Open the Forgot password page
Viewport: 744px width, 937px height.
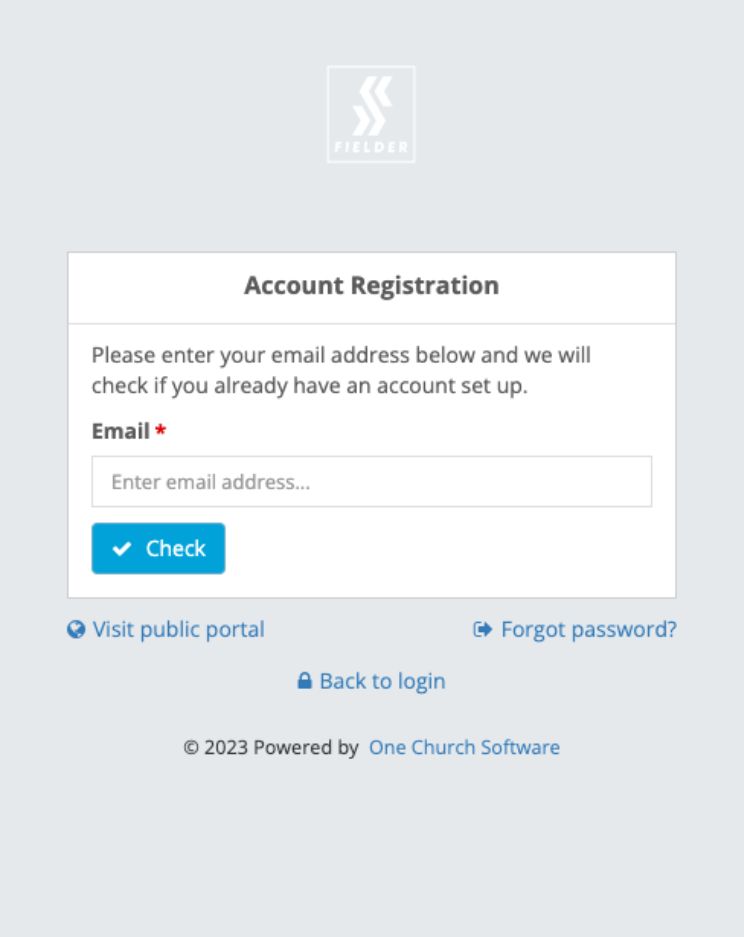coord(589,629)
